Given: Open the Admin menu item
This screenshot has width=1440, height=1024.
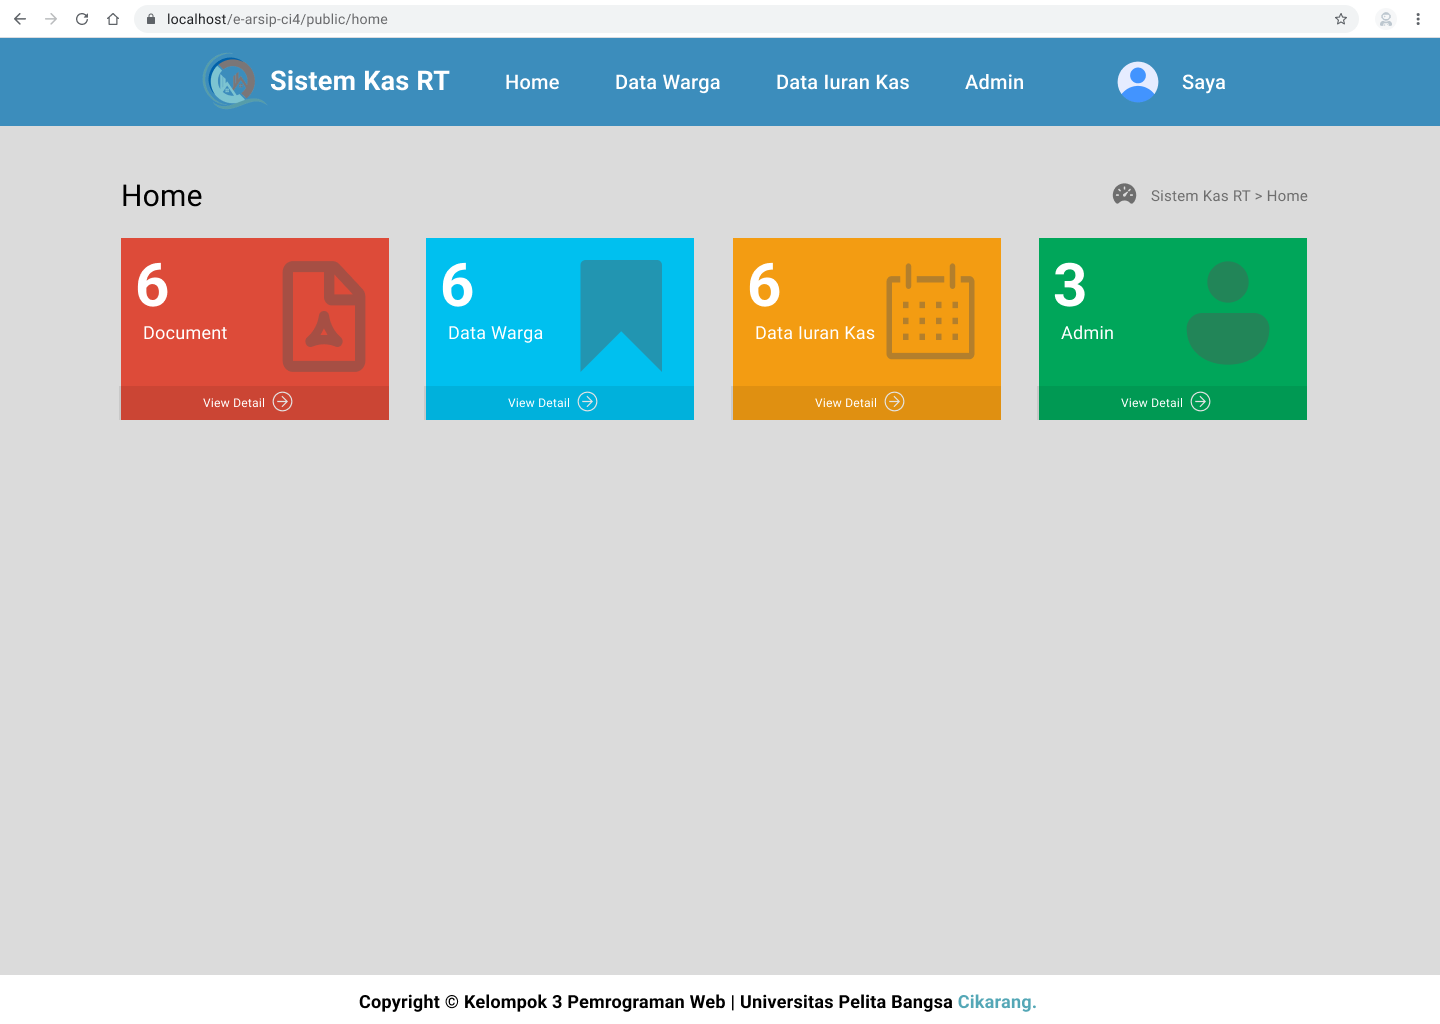Looking at the screenshot, I should [994, 82].
